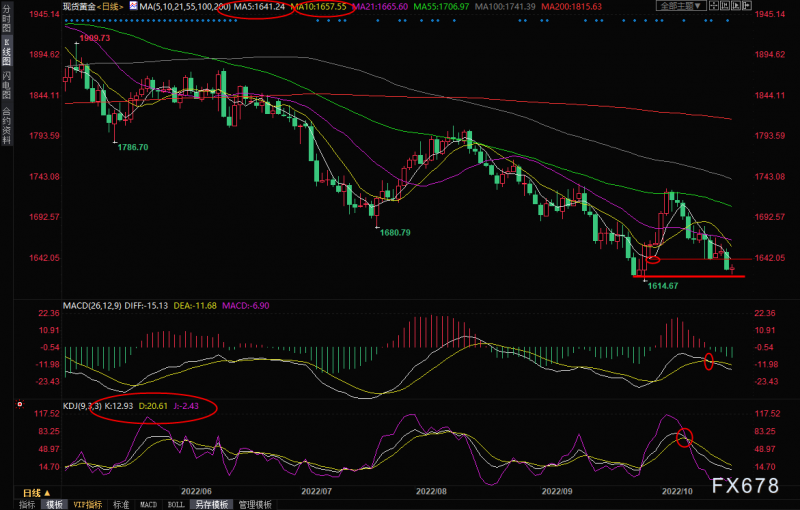Click the J:-2.43 value

point(186,406)
